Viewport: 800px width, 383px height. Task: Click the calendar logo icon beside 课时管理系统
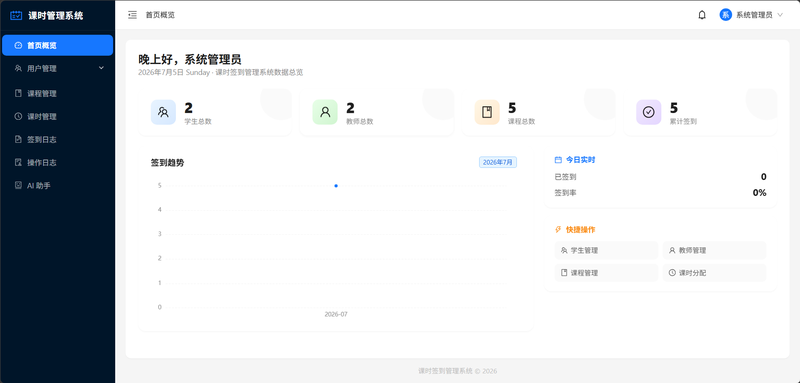pos(16,15)
